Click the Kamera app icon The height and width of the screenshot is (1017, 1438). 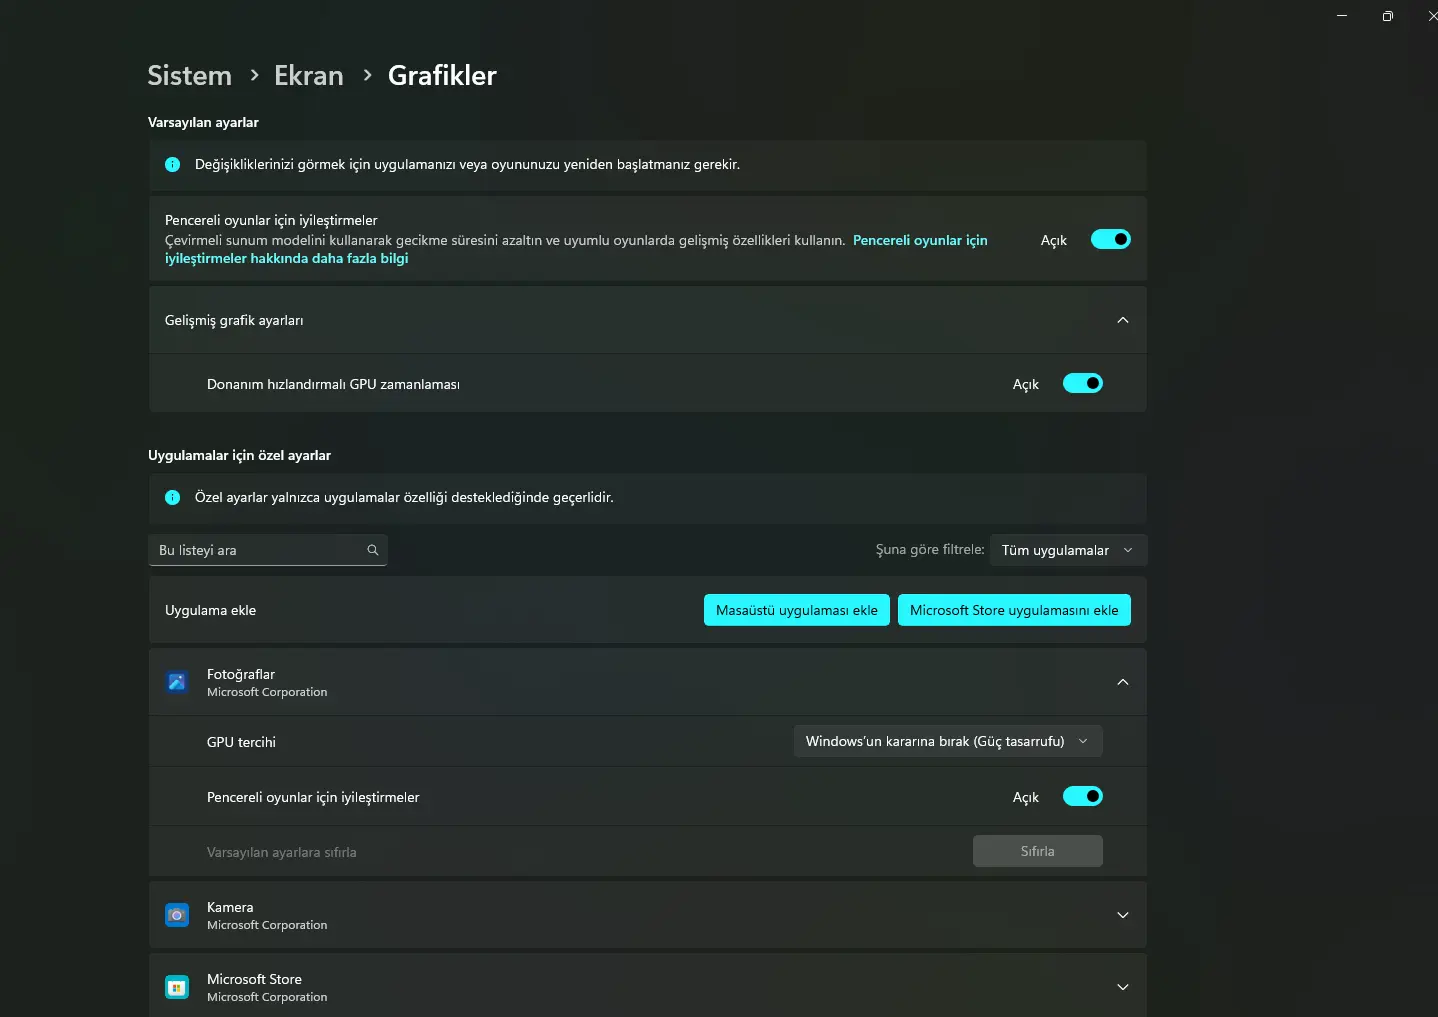[x=177, y=915]
